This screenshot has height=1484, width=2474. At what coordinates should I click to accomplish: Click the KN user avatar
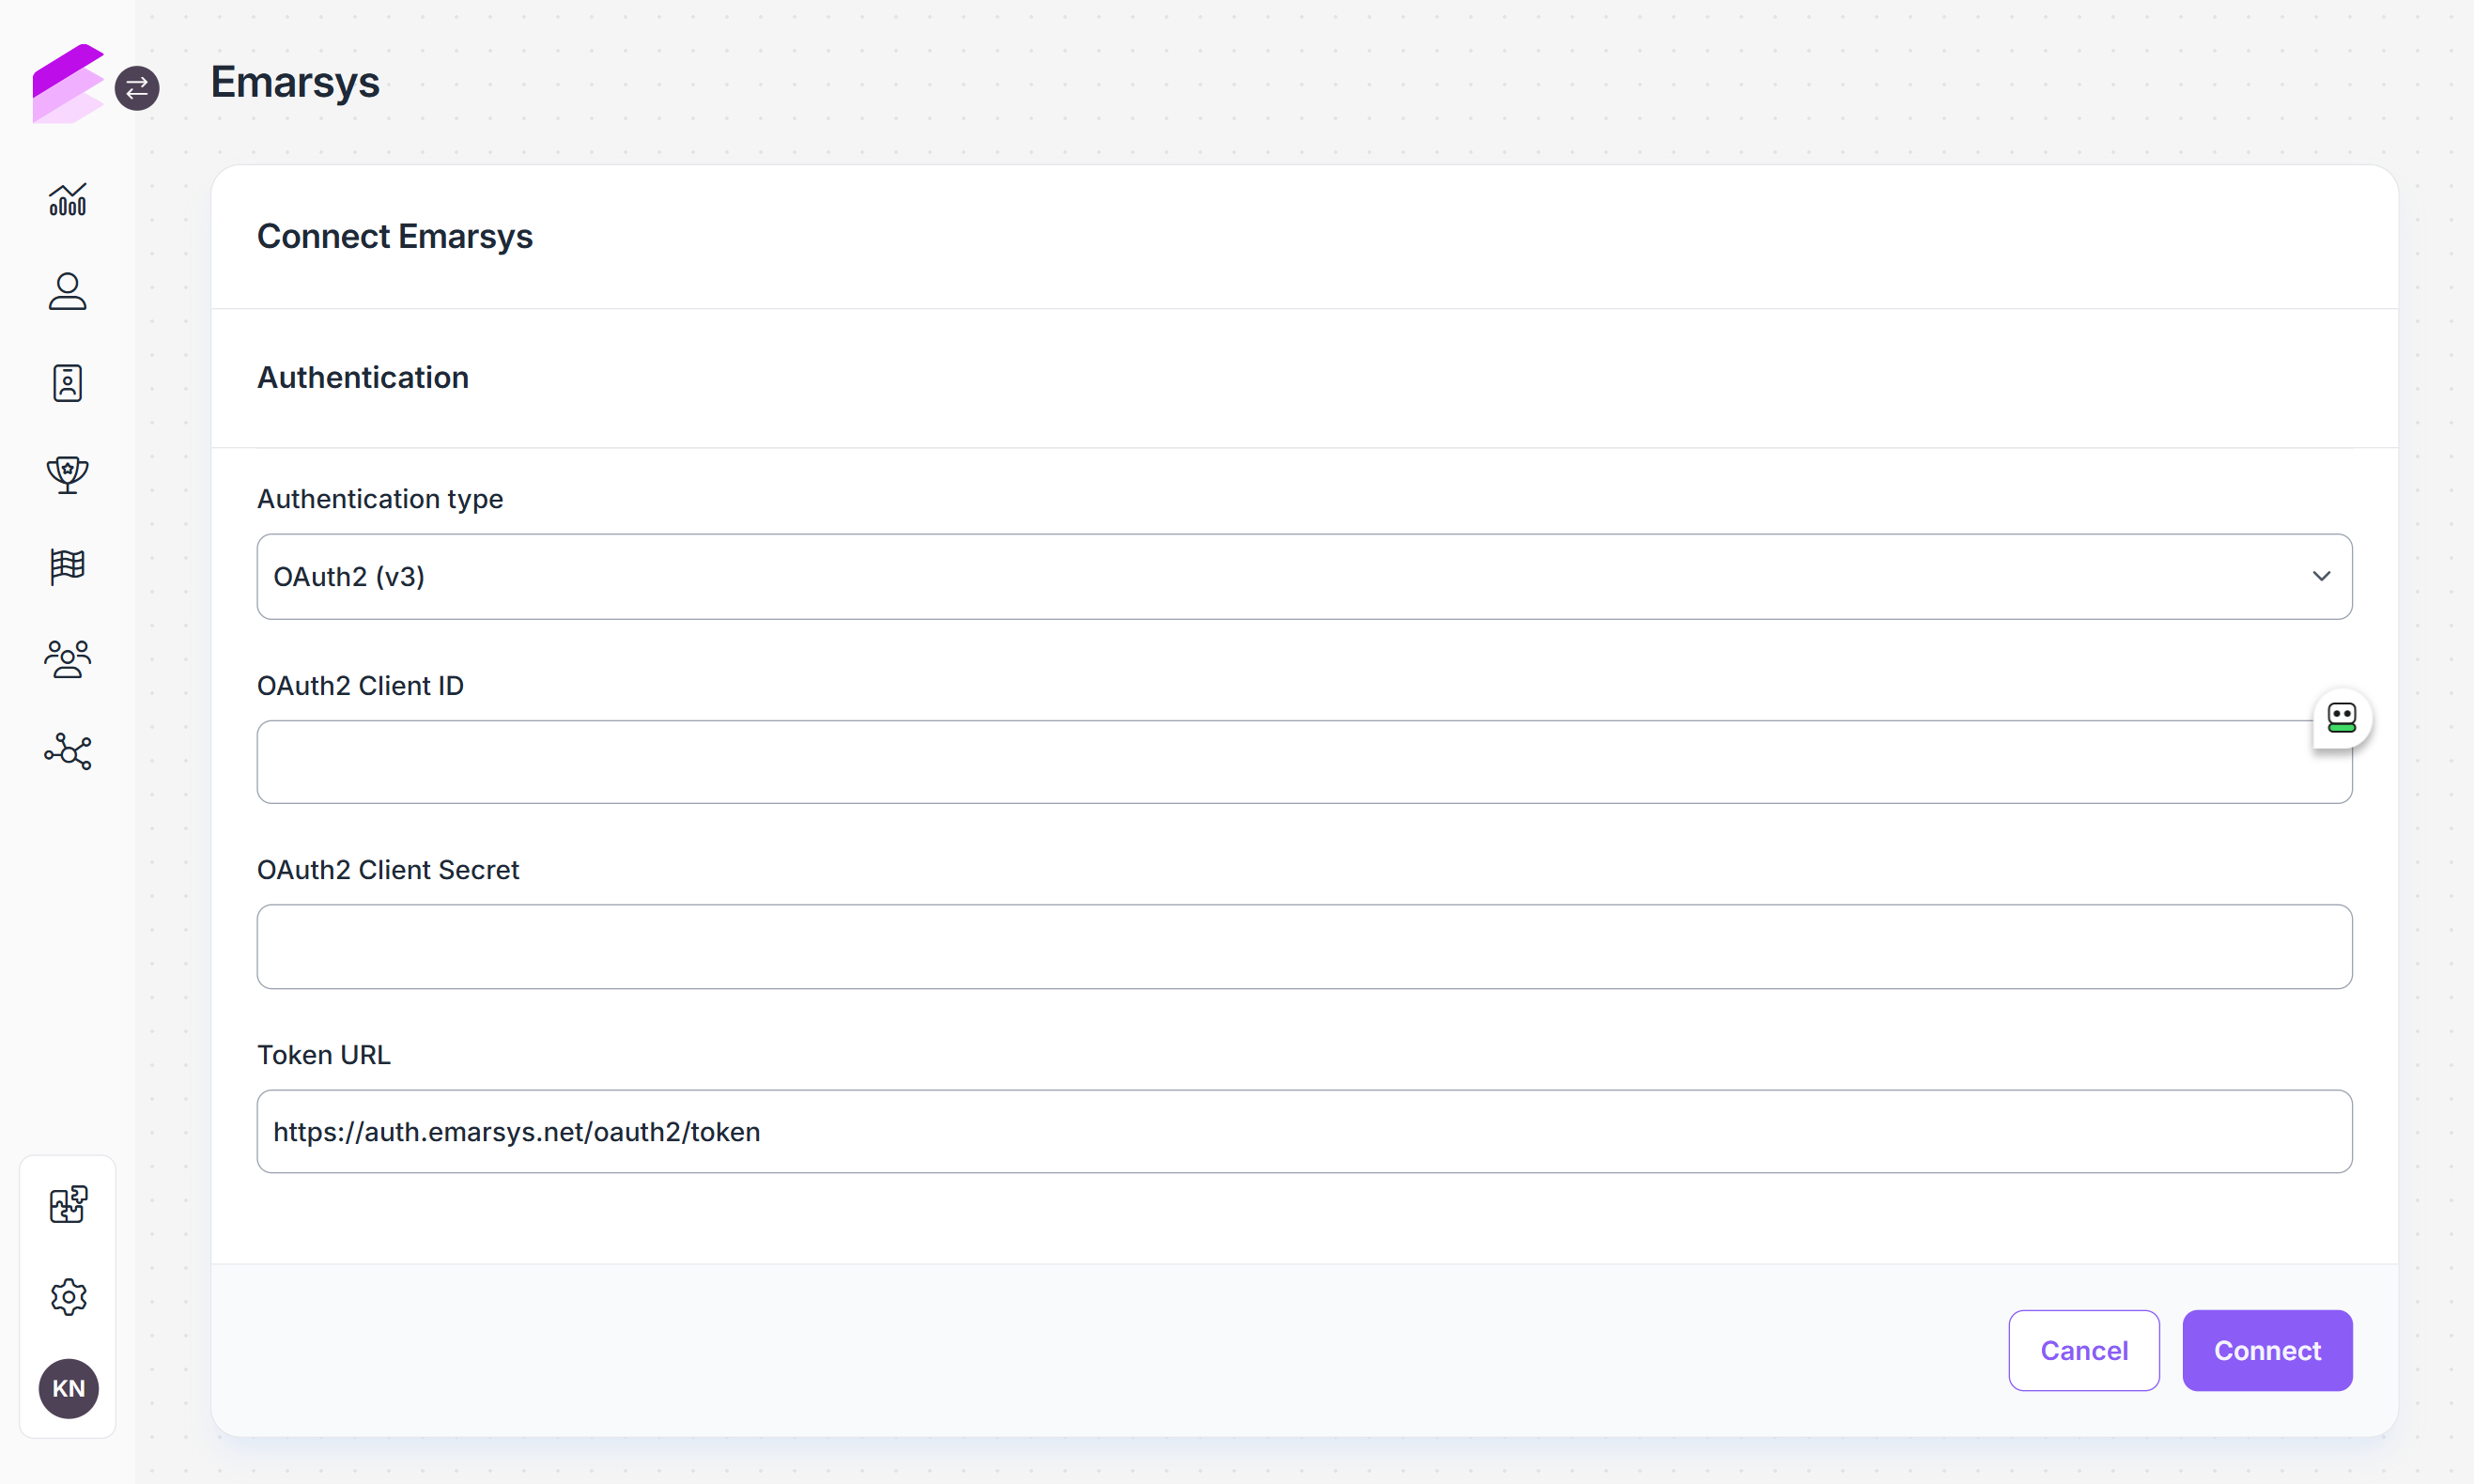pos(68,1389)
